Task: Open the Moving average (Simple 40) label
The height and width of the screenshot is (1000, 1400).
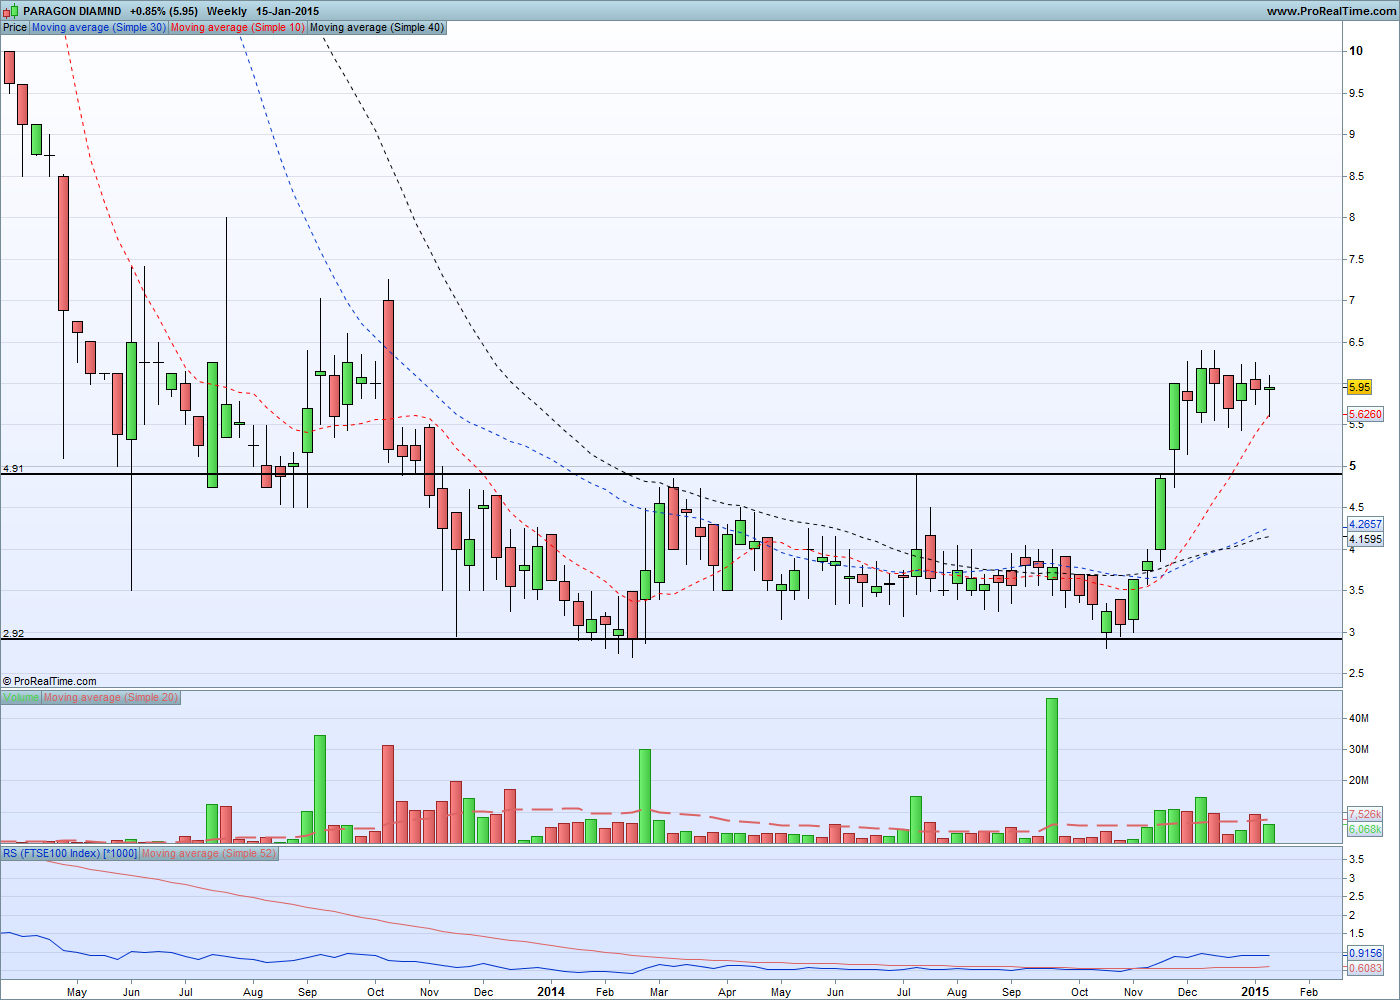Action: (x=377, y=27)
